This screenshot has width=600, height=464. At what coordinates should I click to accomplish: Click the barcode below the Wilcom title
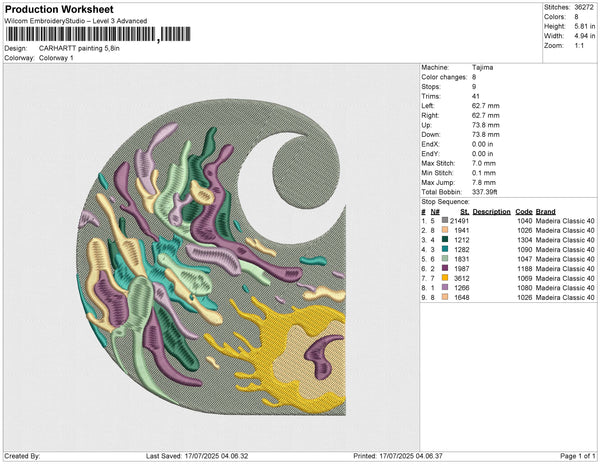click(80, 35)
